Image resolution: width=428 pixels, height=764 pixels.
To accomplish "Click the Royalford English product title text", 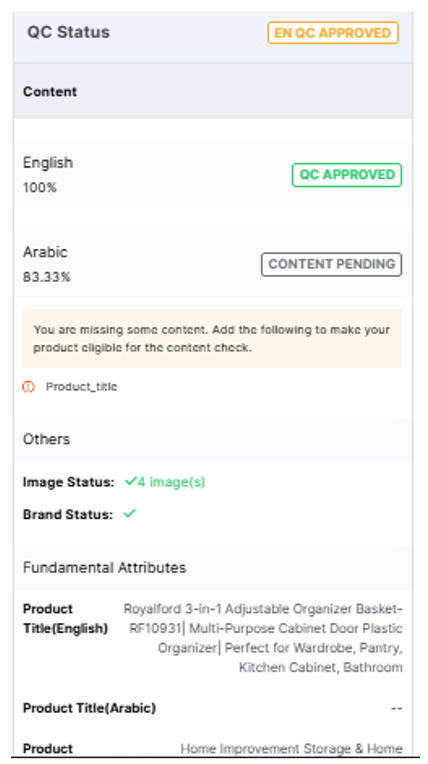I will [263, 638].
